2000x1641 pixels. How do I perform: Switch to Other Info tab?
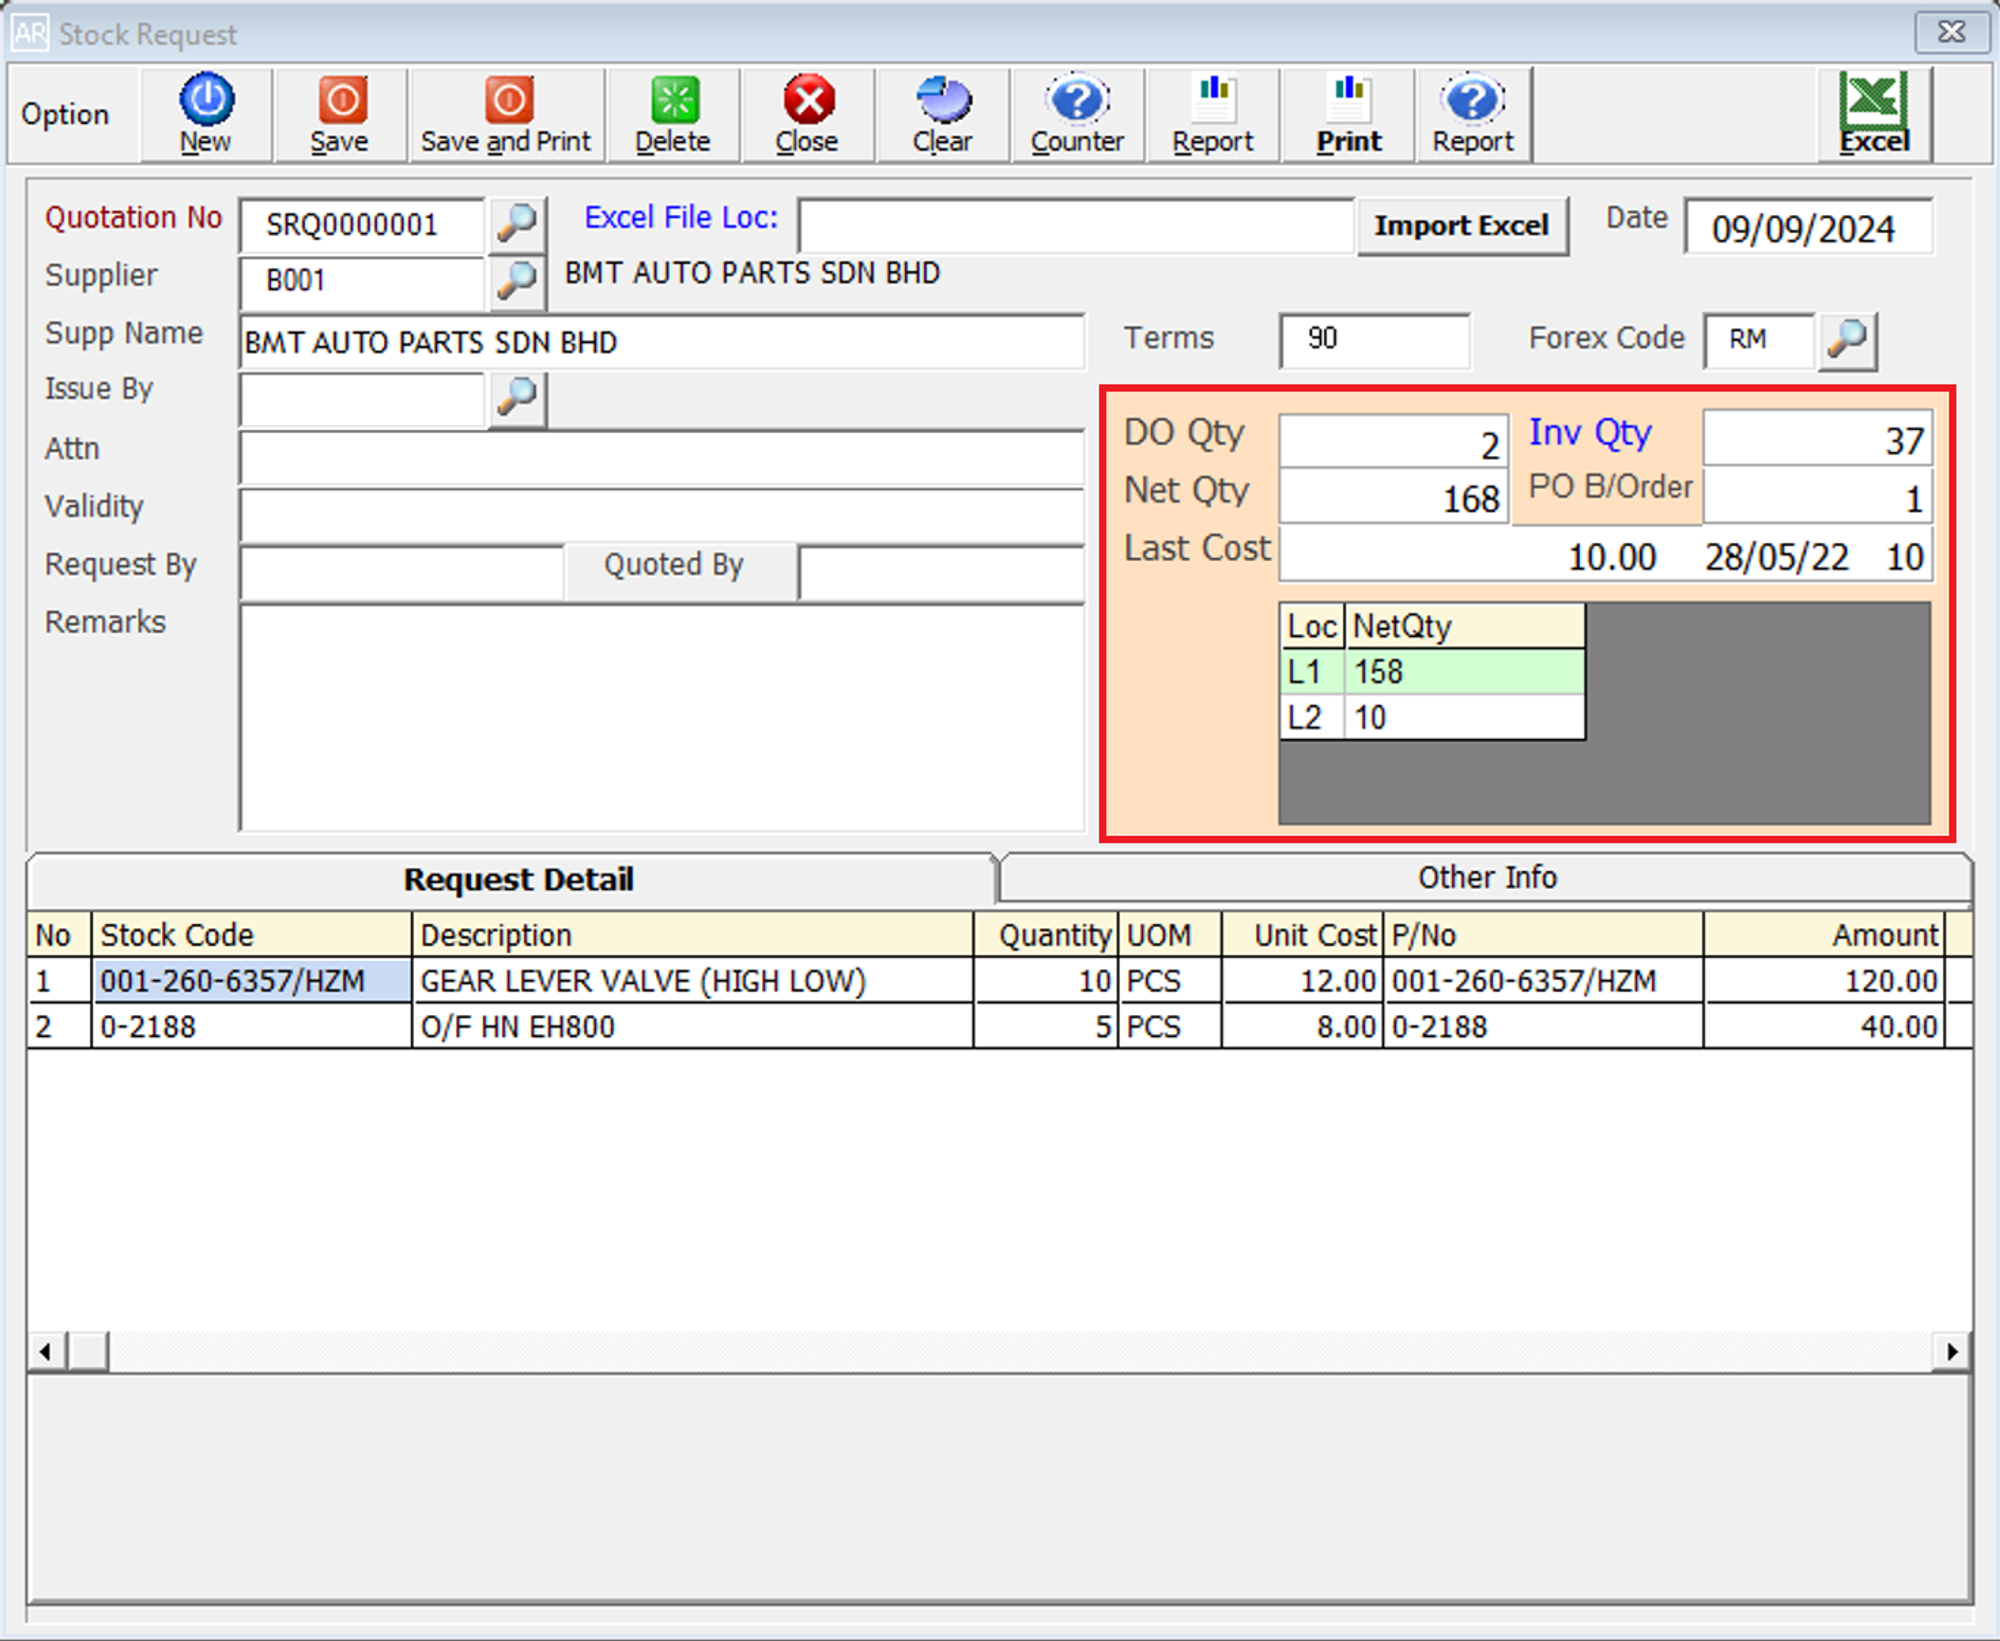point(1486,878)
